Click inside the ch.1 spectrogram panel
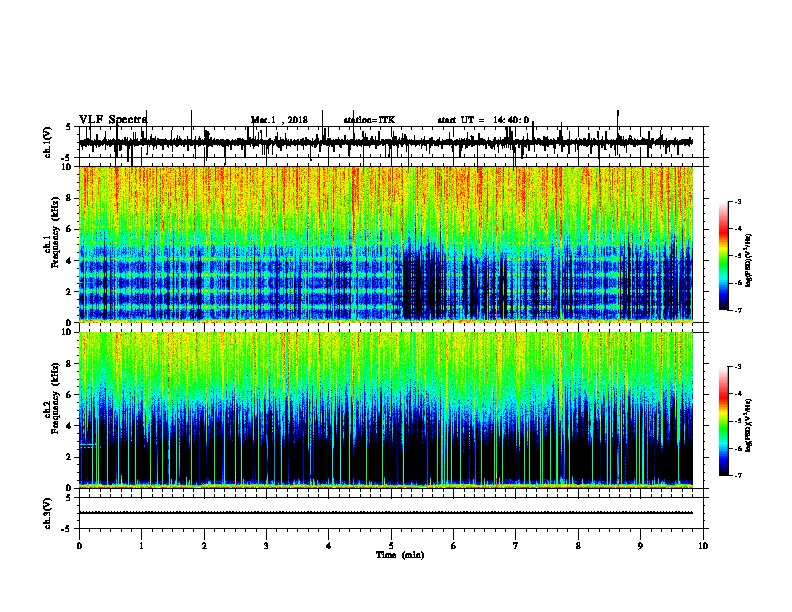Image resolution: width=792 pixels, height=612 pixels. 386,244
